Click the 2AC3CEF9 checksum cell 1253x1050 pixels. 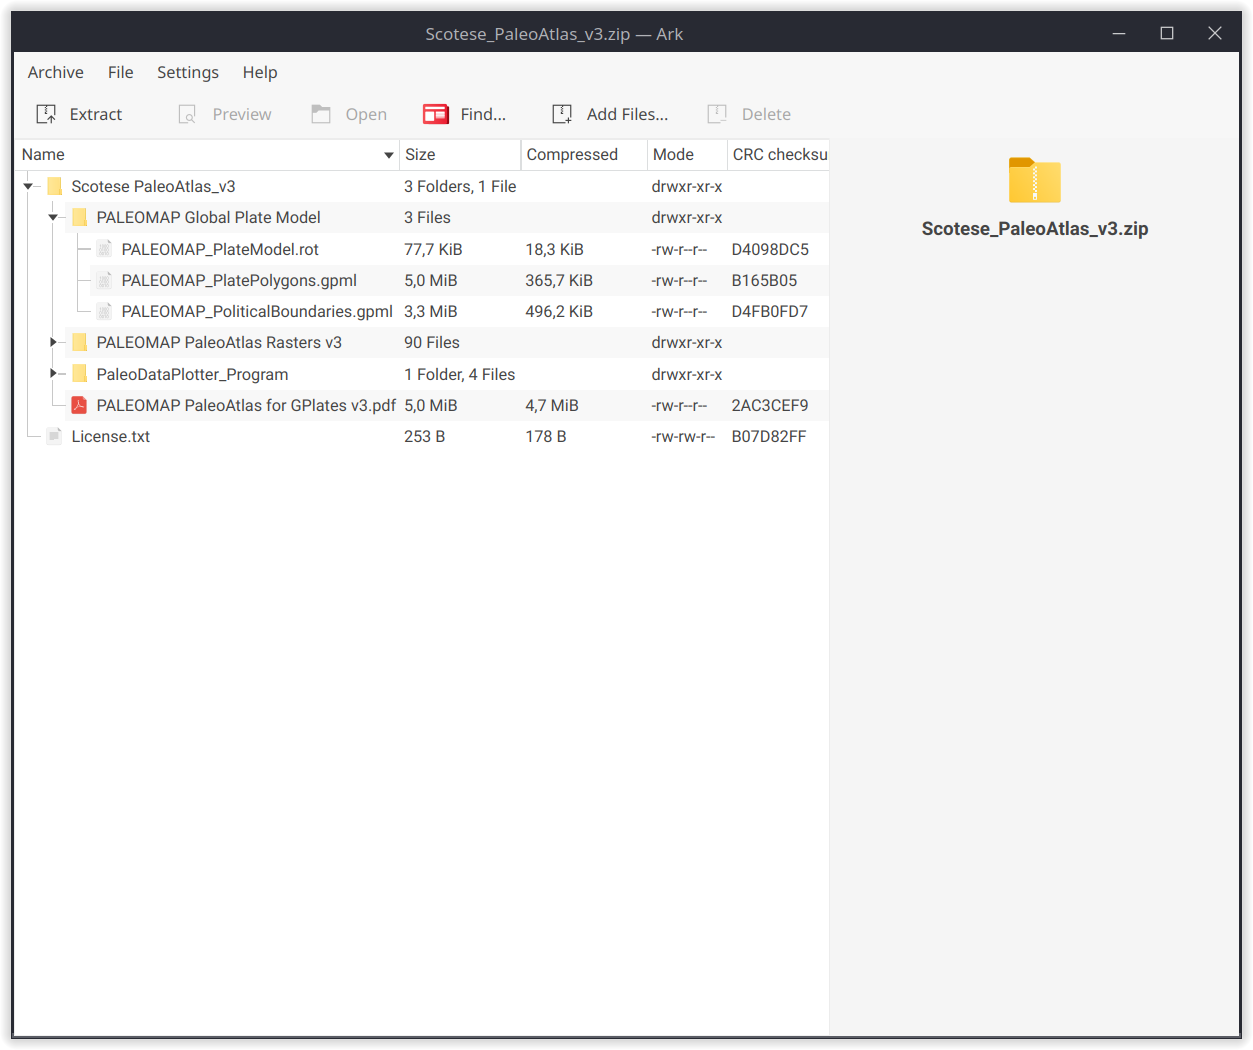pos(770,405)
